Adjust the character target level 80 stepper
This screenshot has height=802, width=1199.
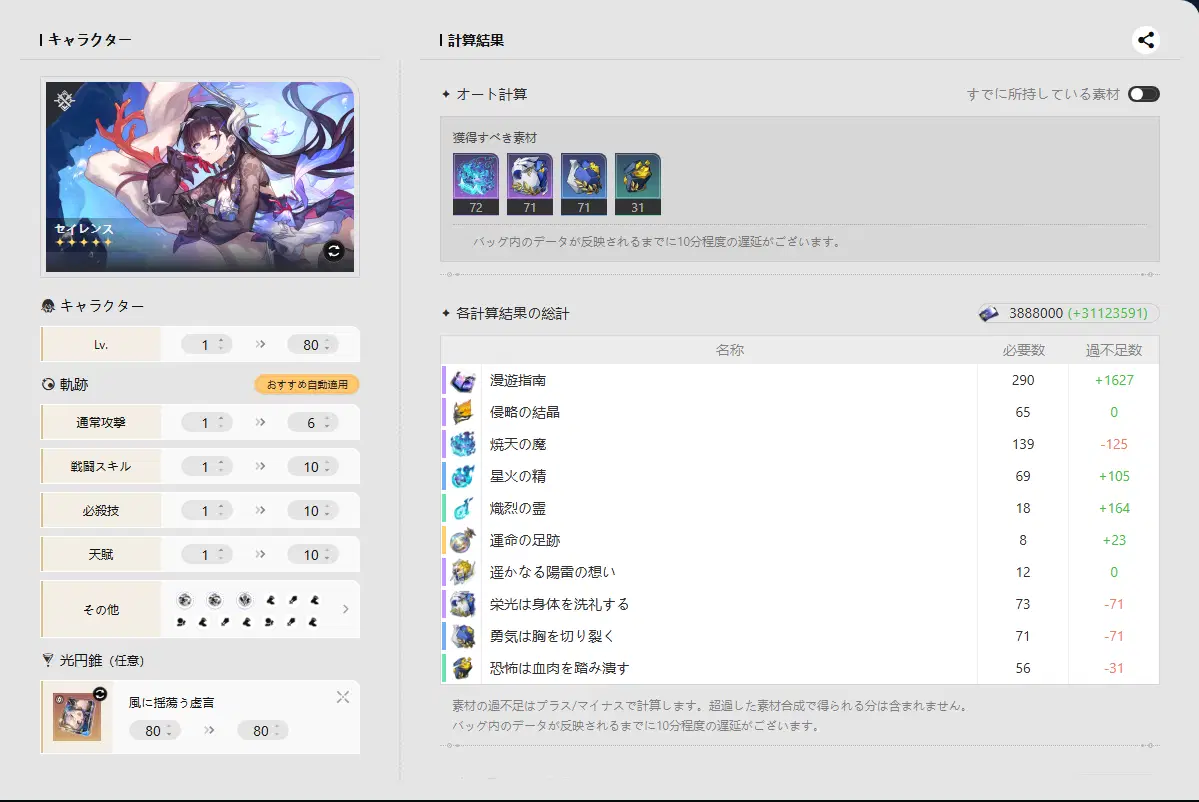pyautogui.click(x=325, y=345)
